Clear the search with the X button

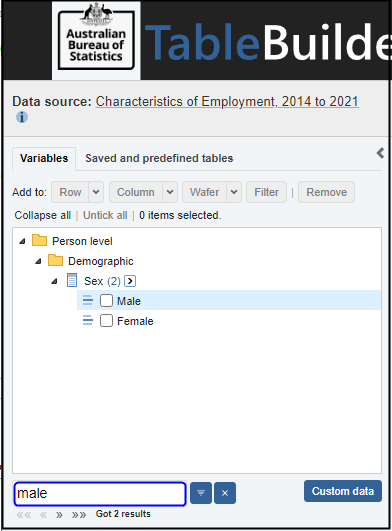point(225,493)
